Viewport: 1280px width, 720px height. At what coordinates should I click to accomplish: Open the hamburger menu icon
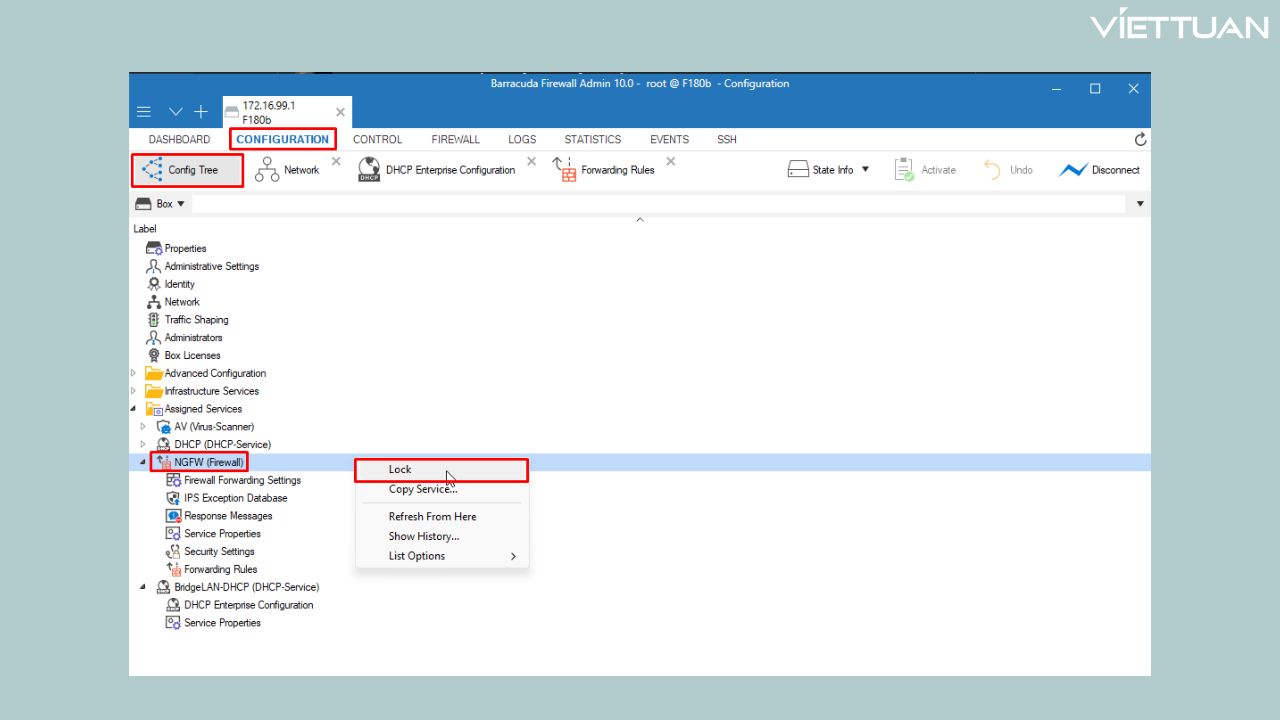144,112
